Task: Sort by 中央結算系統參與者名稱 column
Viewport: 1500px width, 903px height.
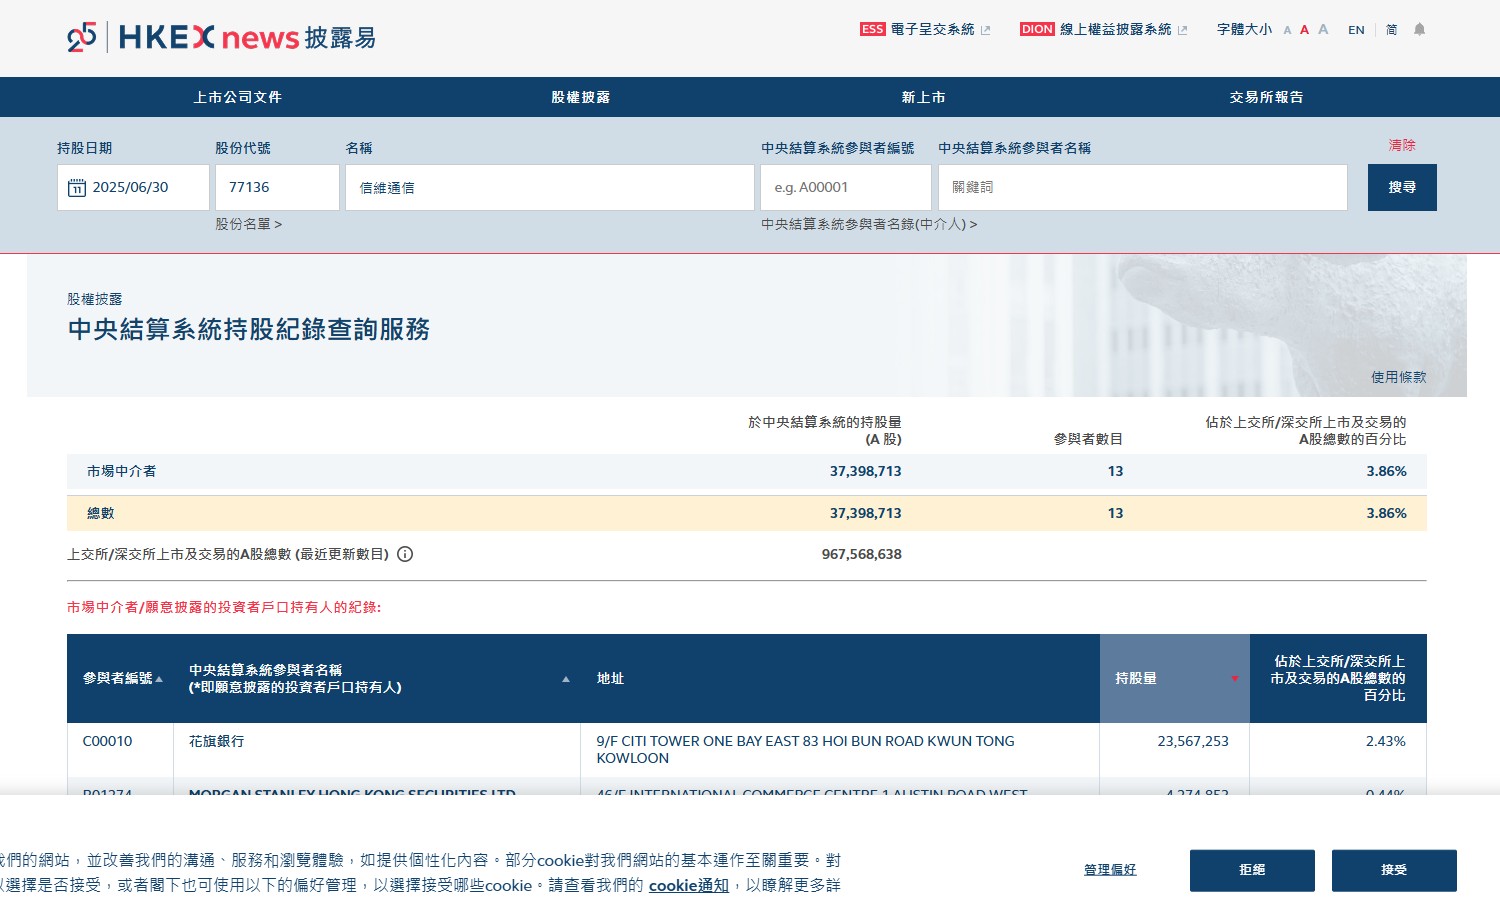Action: coord(377,678)
